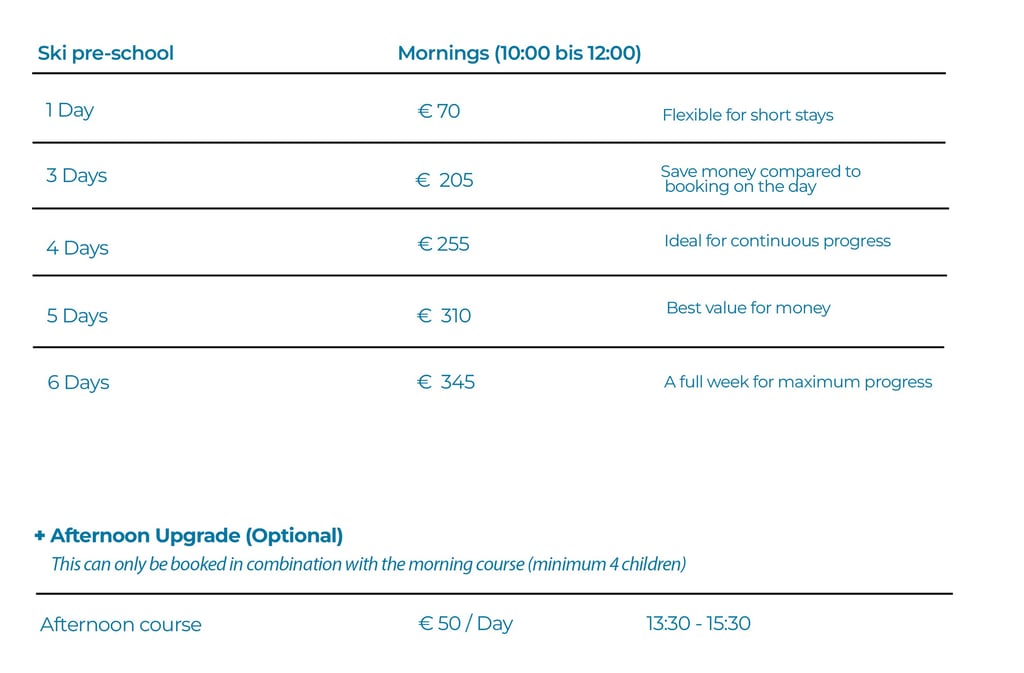The width and height of the screenshot is (1024, 673).
Task: Choose the "4 Days" course option
Action: [x=77, y=248]
